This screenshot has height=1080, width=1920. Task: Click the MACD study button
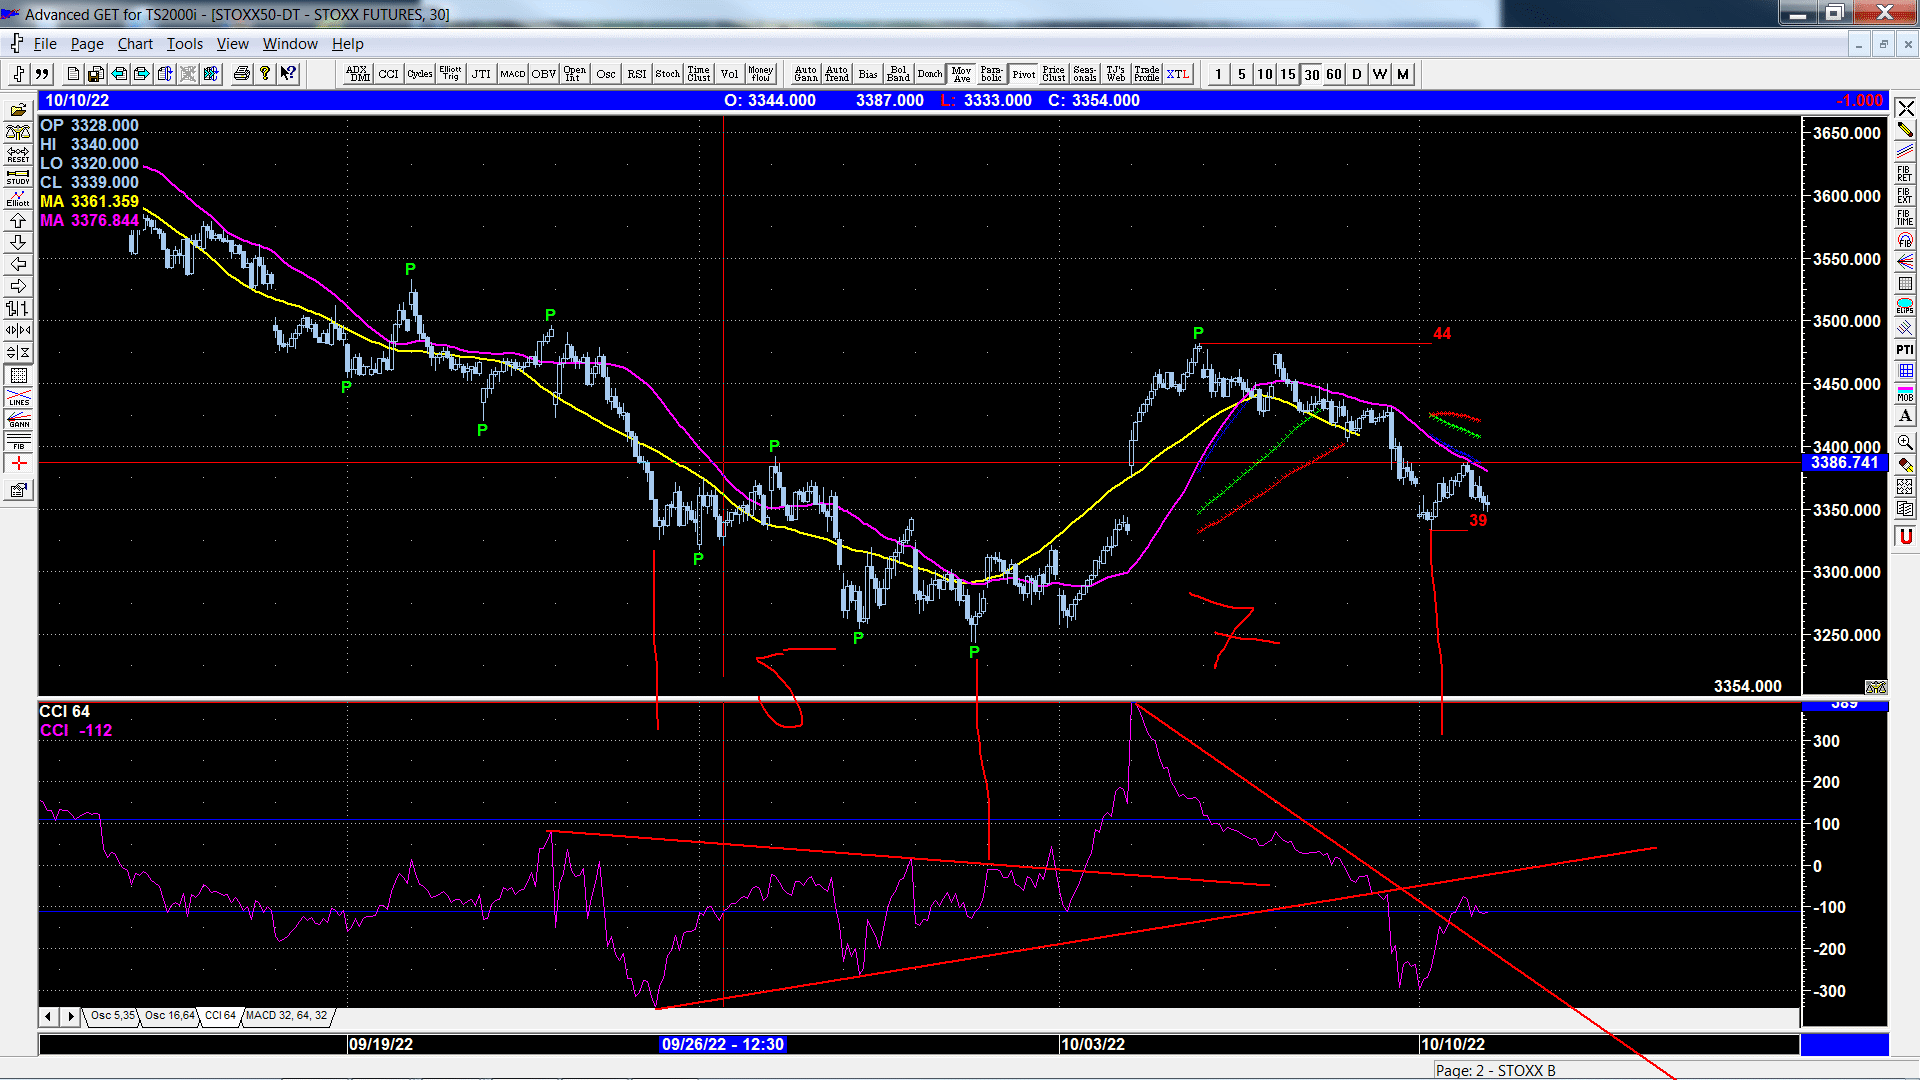point(513,74)
